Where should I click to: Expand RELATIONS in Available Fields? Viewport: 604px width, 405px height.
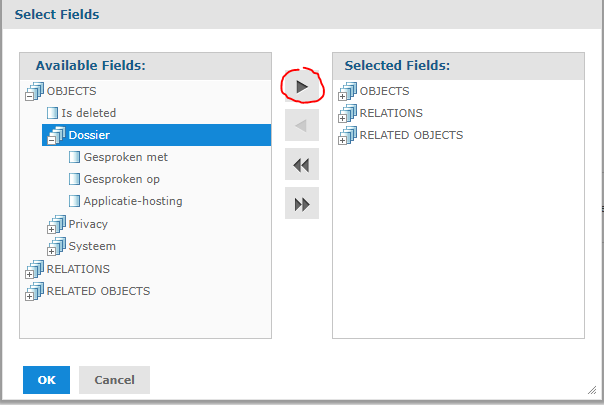pyautogui.click(x=29, y=274)
